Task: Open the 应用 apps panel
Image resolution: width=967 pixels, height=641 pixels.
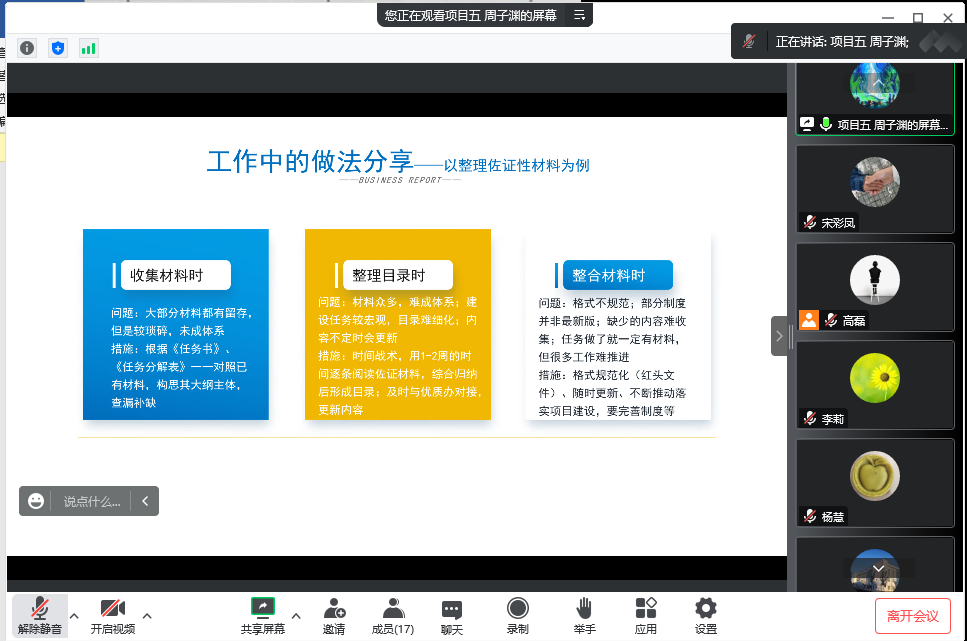Action: pos(646,616)
